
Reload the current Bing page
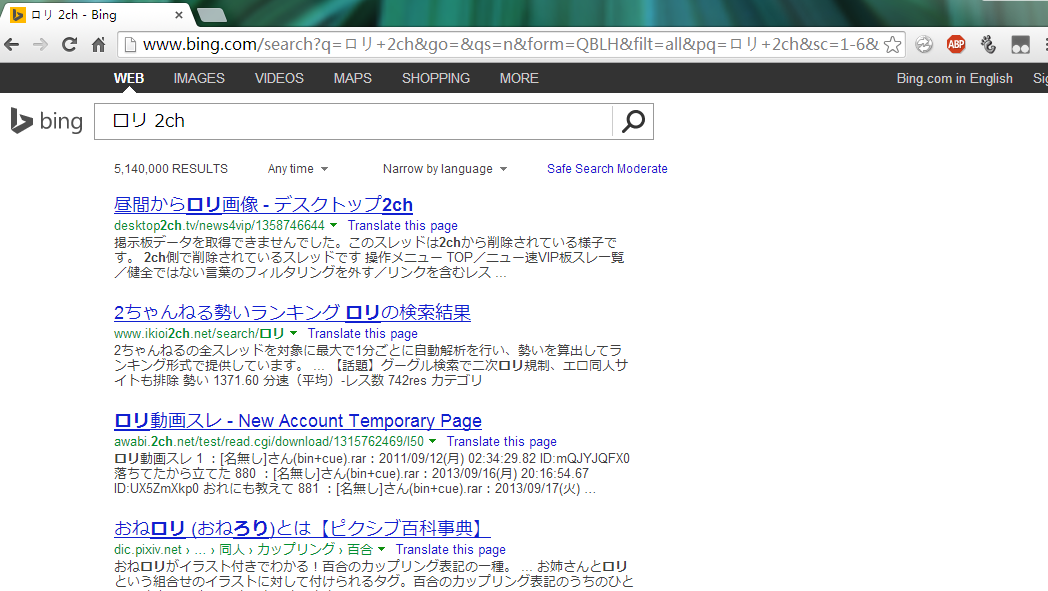point(69,45)
